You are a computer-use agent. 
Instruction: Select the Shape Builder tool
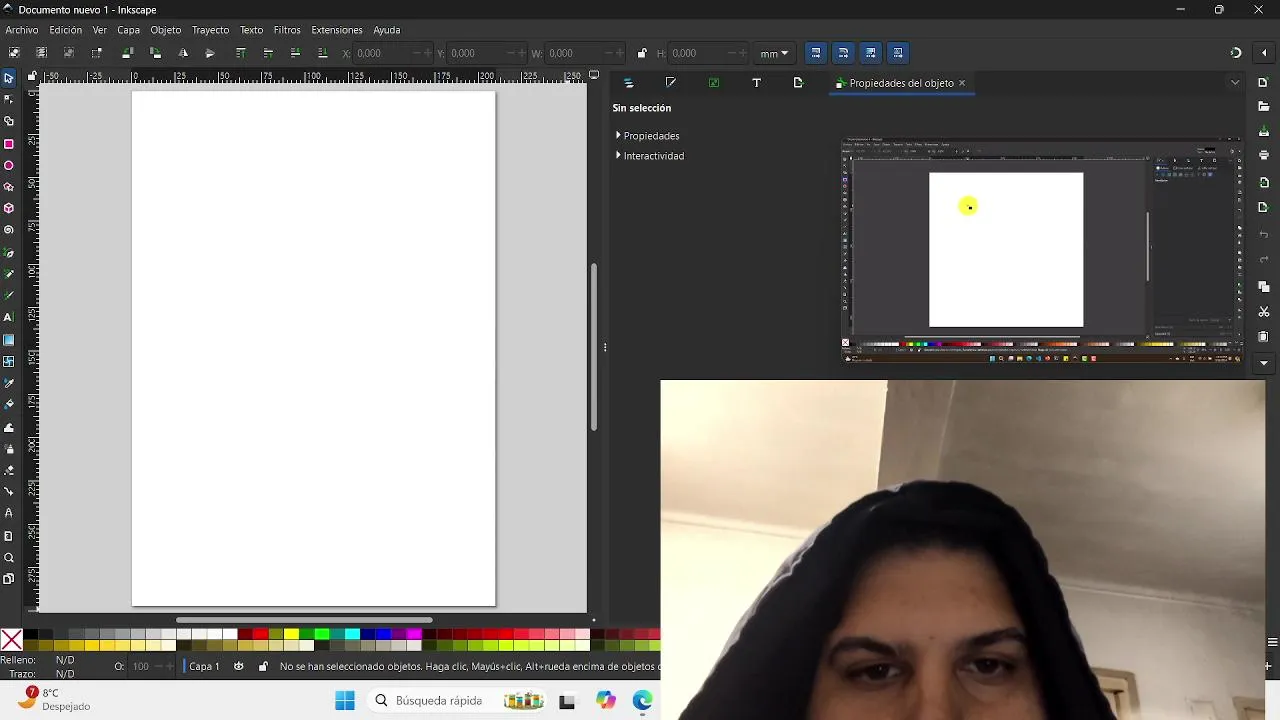[9, 121]
